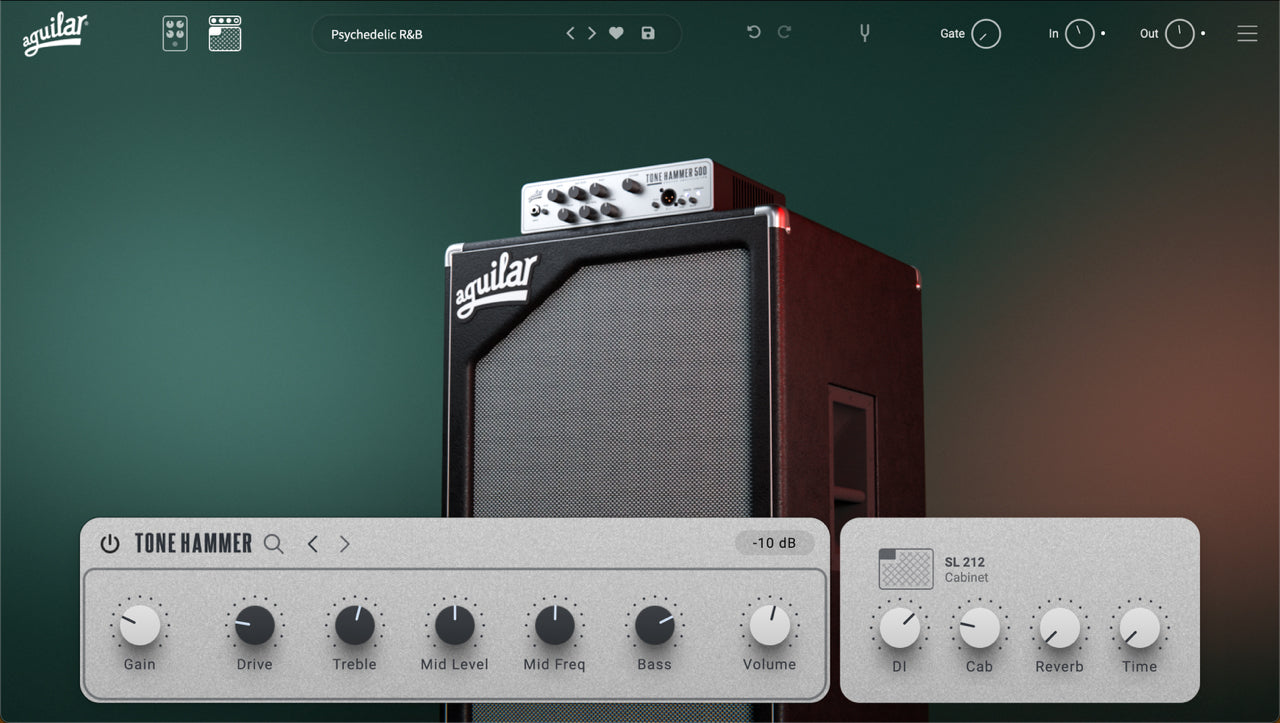
Task: Turn the Reverb knob on the cabinet
Action: pyautogui.click(x=1058, y=628)
